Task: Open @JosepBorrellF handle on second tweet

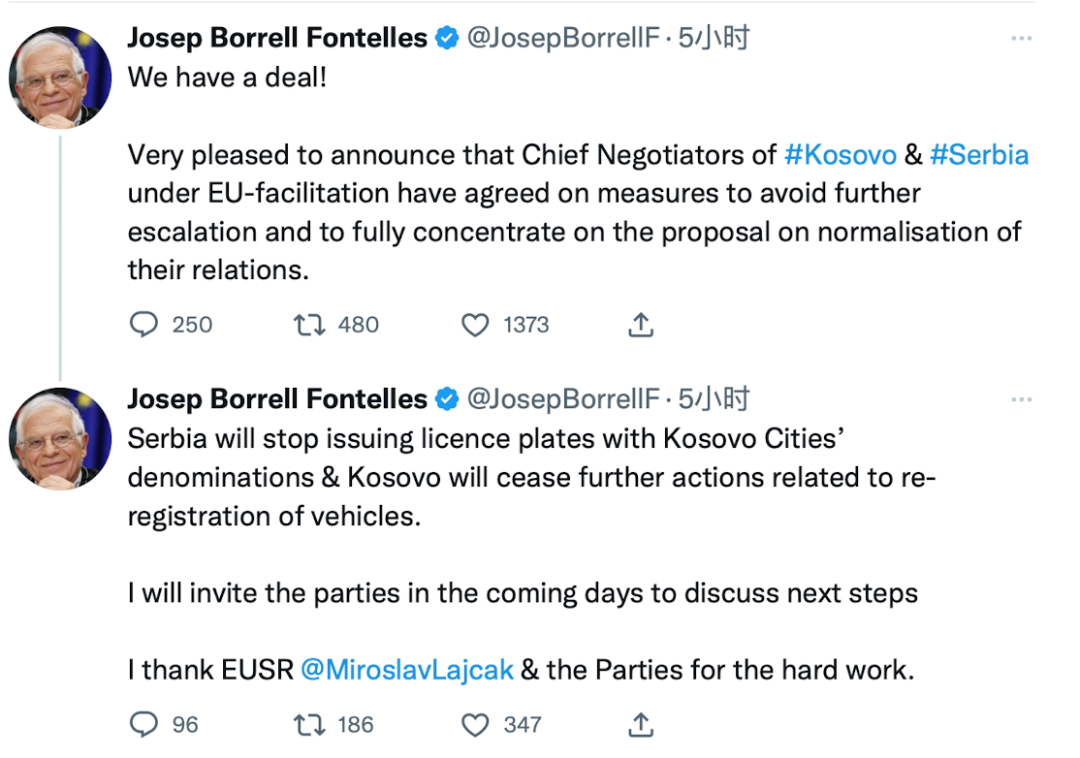Action: coord(563,399)
